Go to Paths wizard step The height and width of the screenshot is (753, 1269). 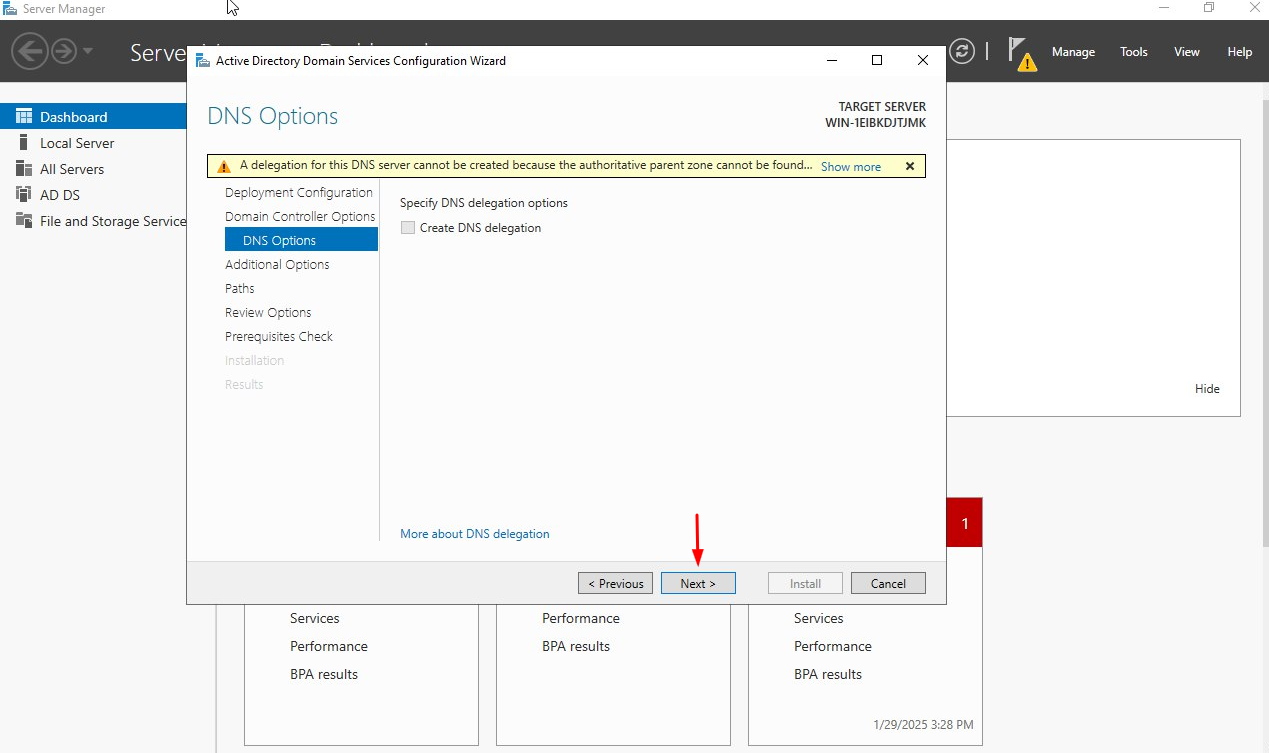[x=240, y=288]
